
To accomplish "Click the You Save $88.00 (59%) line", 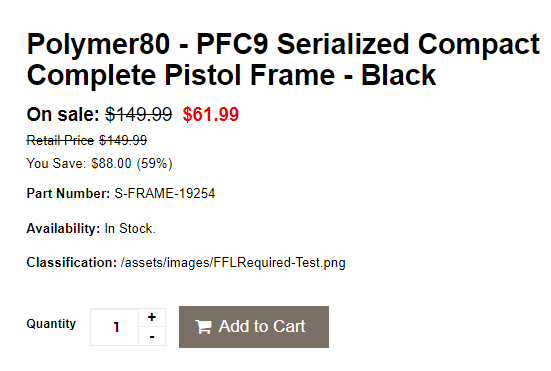I will (99, 164).
